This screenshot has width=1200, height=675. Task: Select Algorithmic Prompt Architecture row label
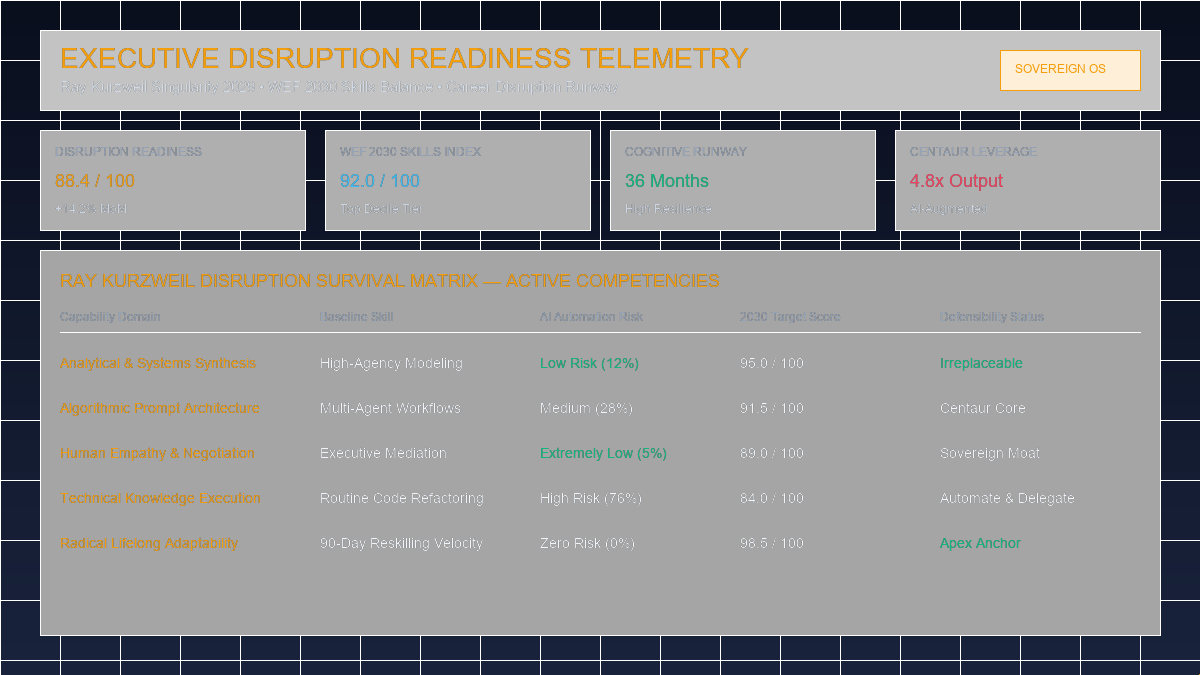(x=160, y=408)
